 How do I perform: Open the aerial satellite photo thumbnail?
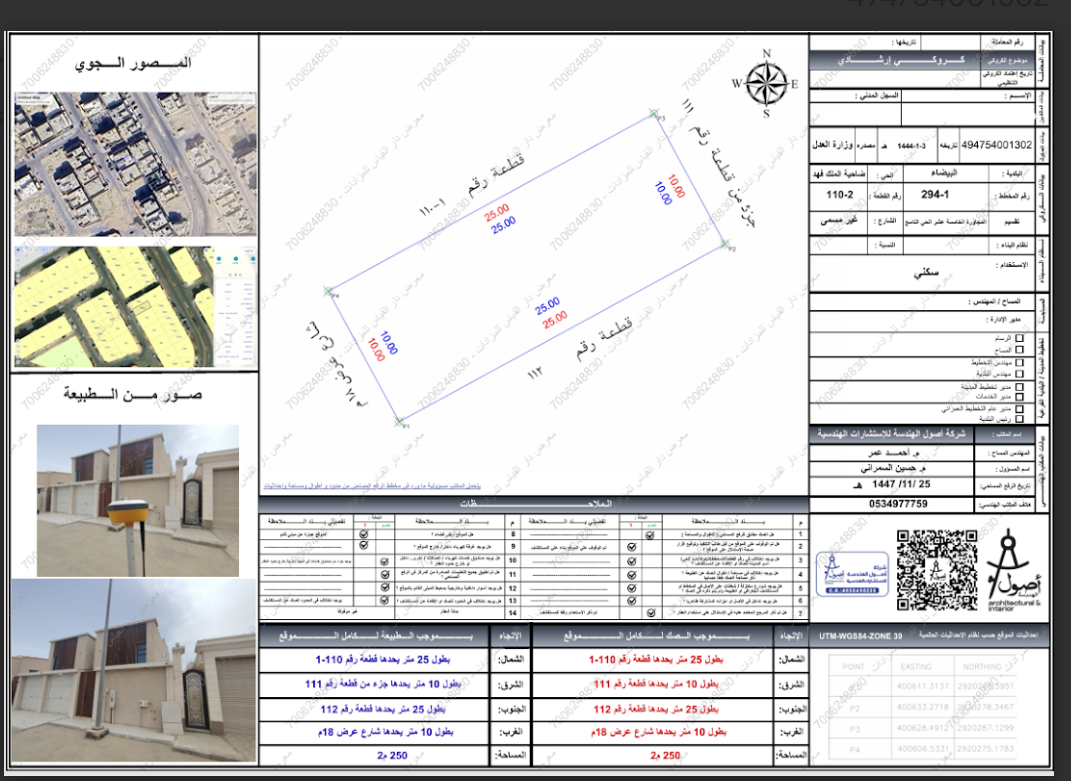click(135, 164)
